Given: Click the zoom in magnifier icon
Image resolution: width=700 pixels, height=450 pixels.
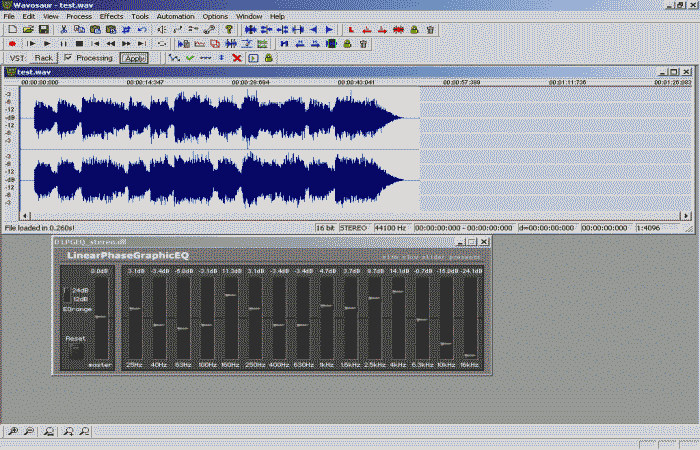Looking at the screenshot, I should (x=11, y=431).
